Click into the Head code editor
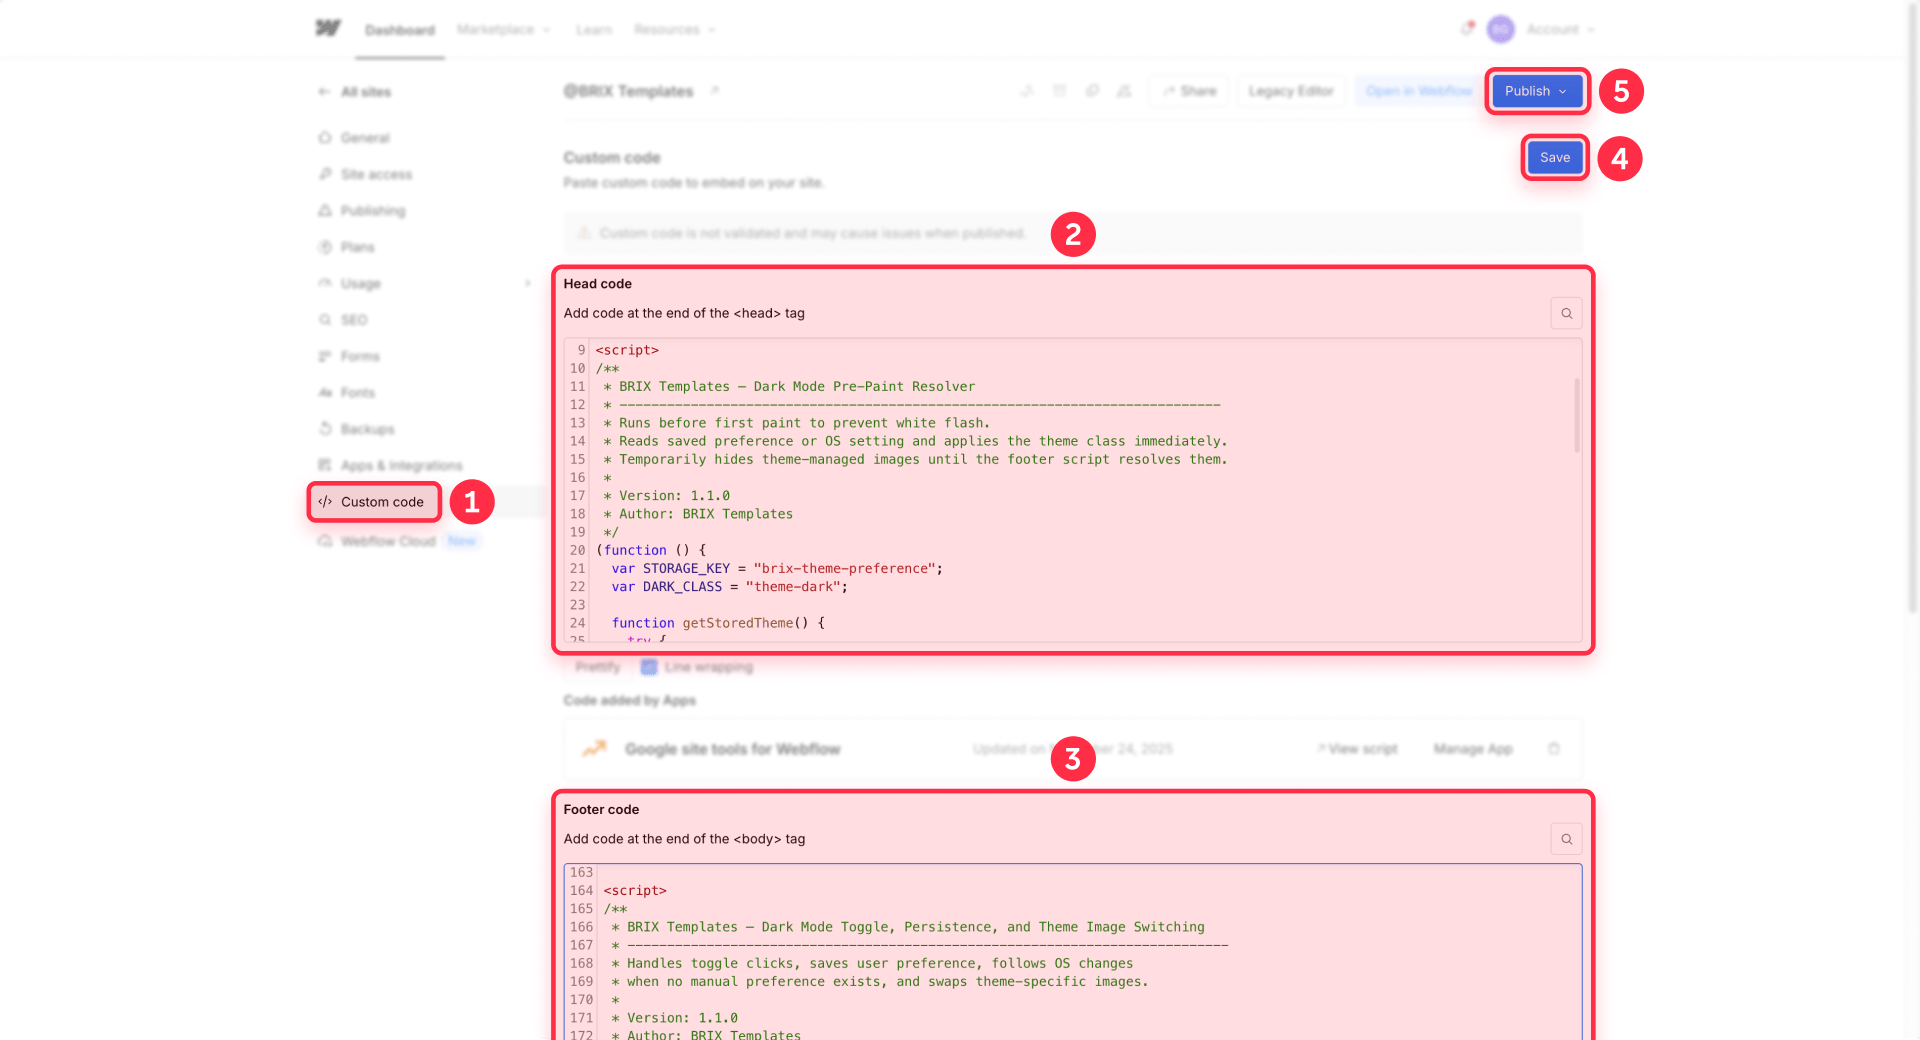Image resolution: width=1920 pixels, height=1040 pixels. tap(1072, 490)
